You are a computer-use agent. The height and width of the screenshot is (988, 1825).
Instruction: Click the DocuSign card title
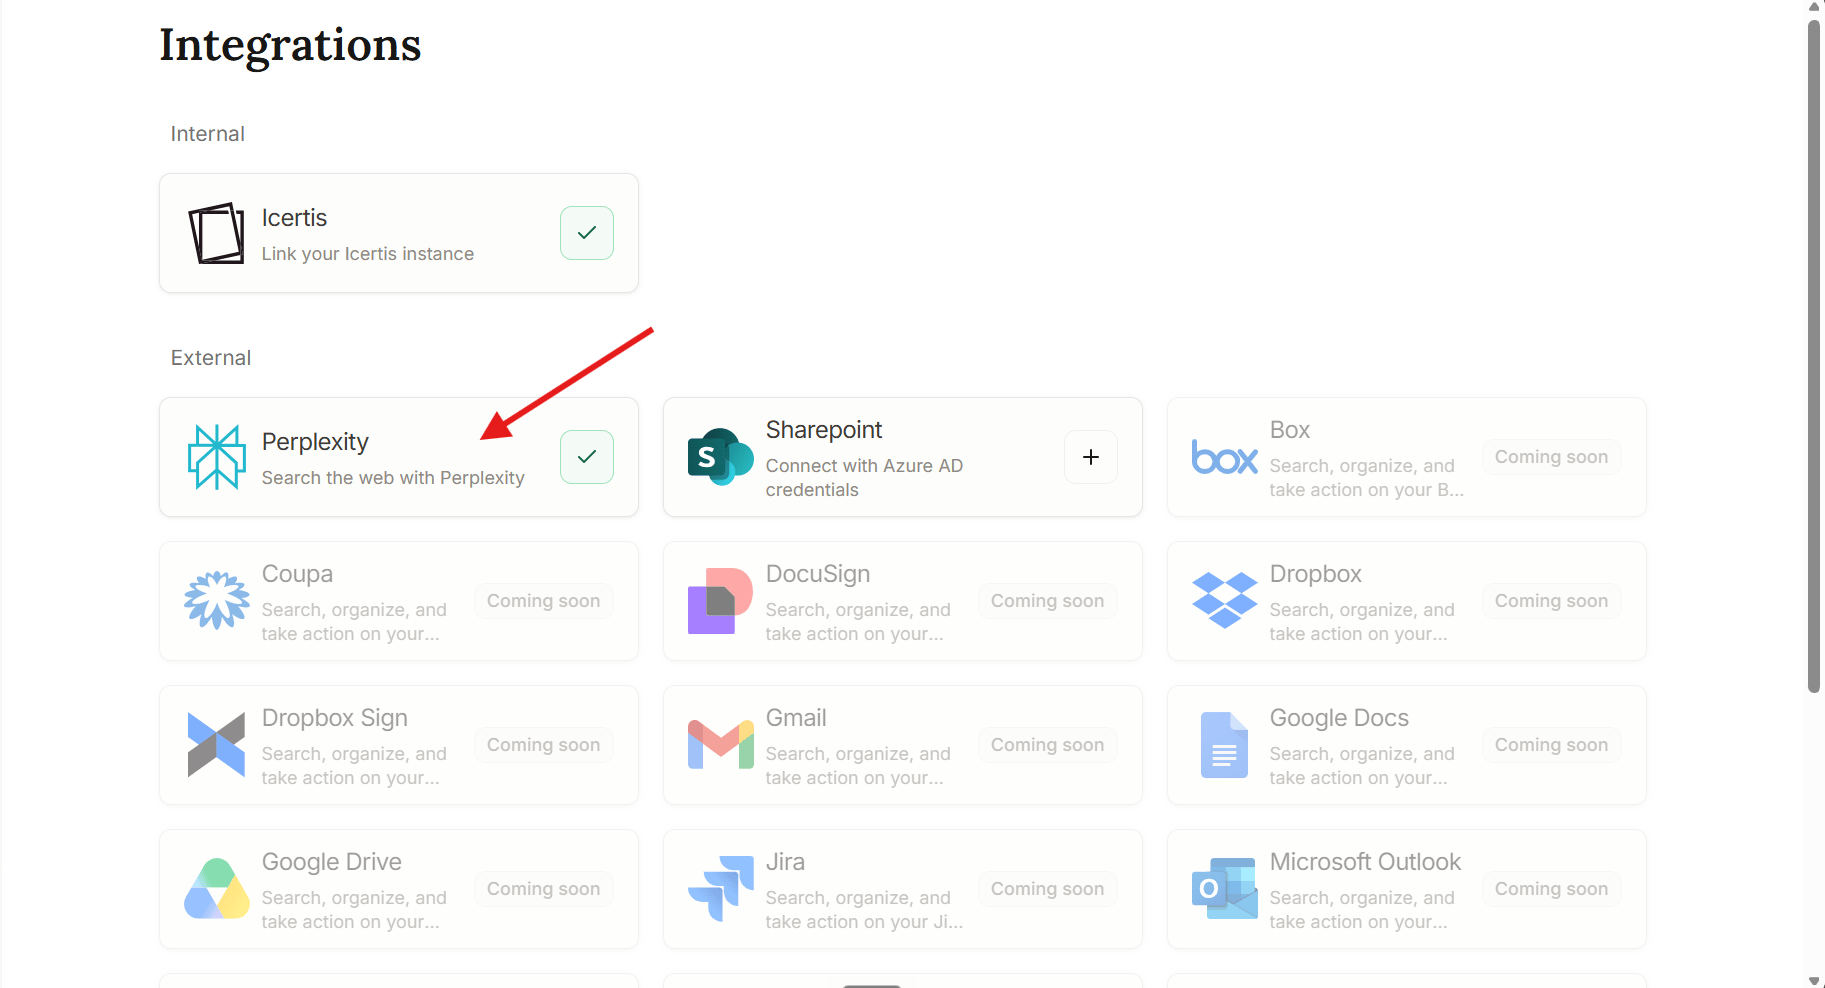(x=818, y=574)
